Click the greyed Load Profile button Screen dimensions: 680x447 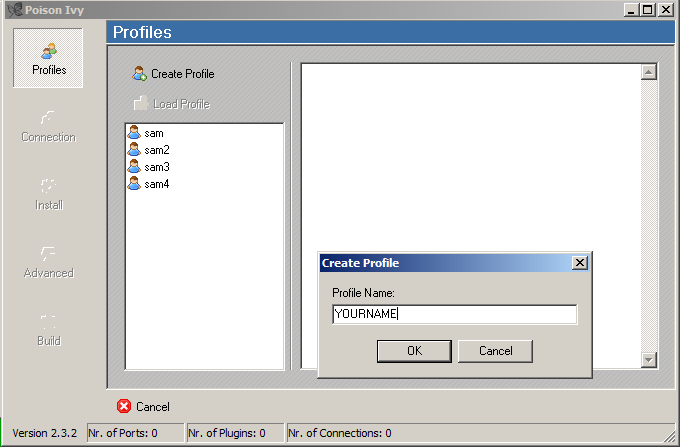coord(172,104)
